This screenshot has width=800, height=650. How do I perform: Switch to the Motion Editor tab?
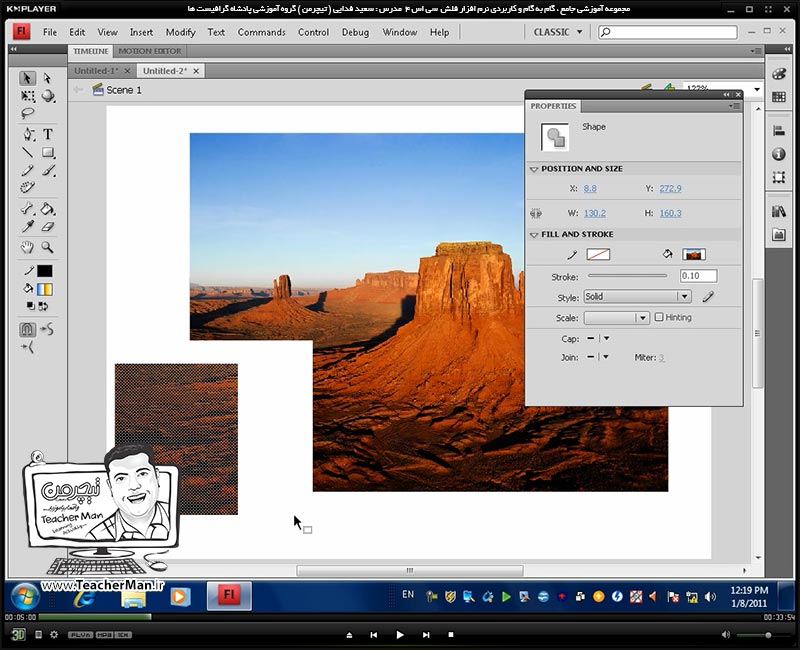click(x=149, y=51)
